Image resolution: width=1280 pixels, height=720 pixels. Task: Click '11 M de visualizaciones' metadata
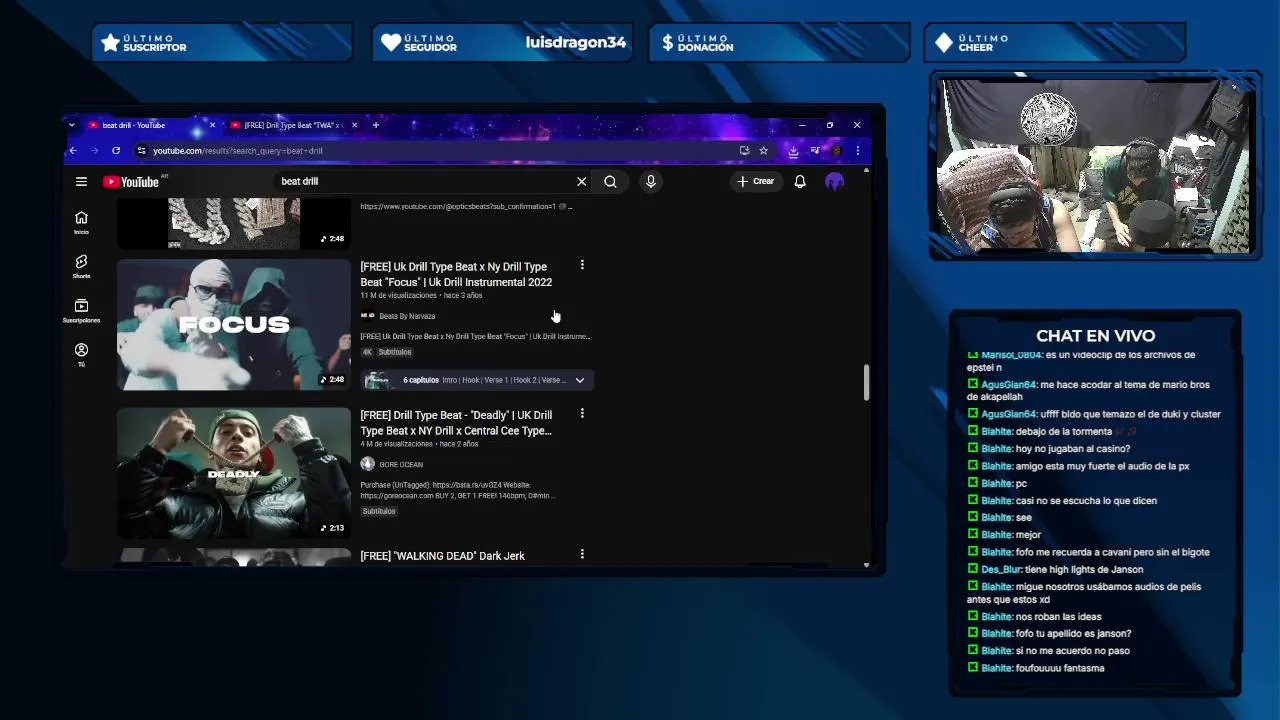[x=398, y=296]
